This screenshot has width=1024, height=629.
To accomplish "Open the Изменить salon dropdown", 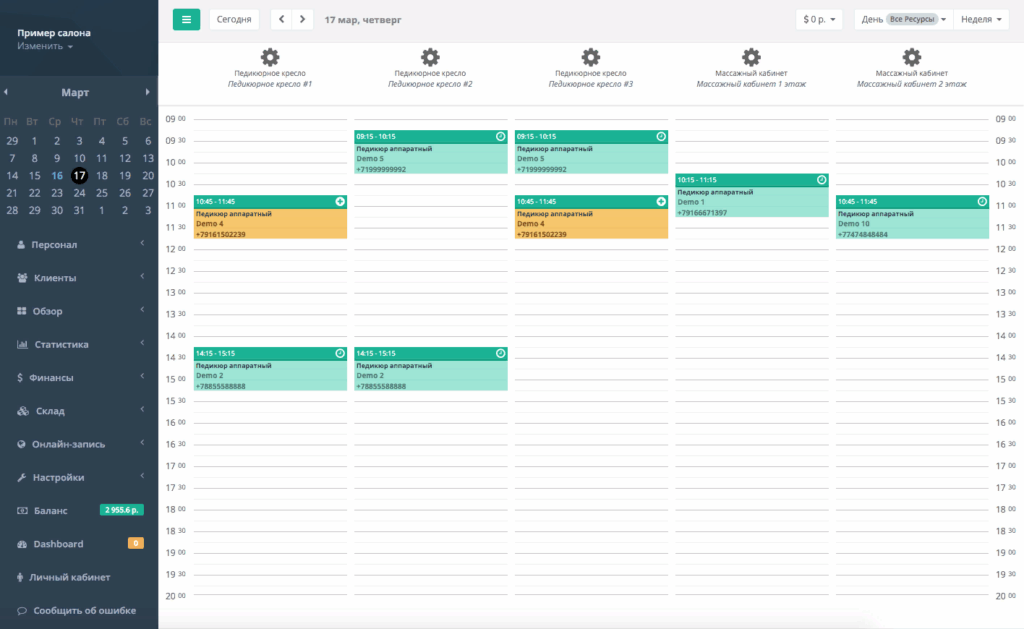I will click(44, 46).
